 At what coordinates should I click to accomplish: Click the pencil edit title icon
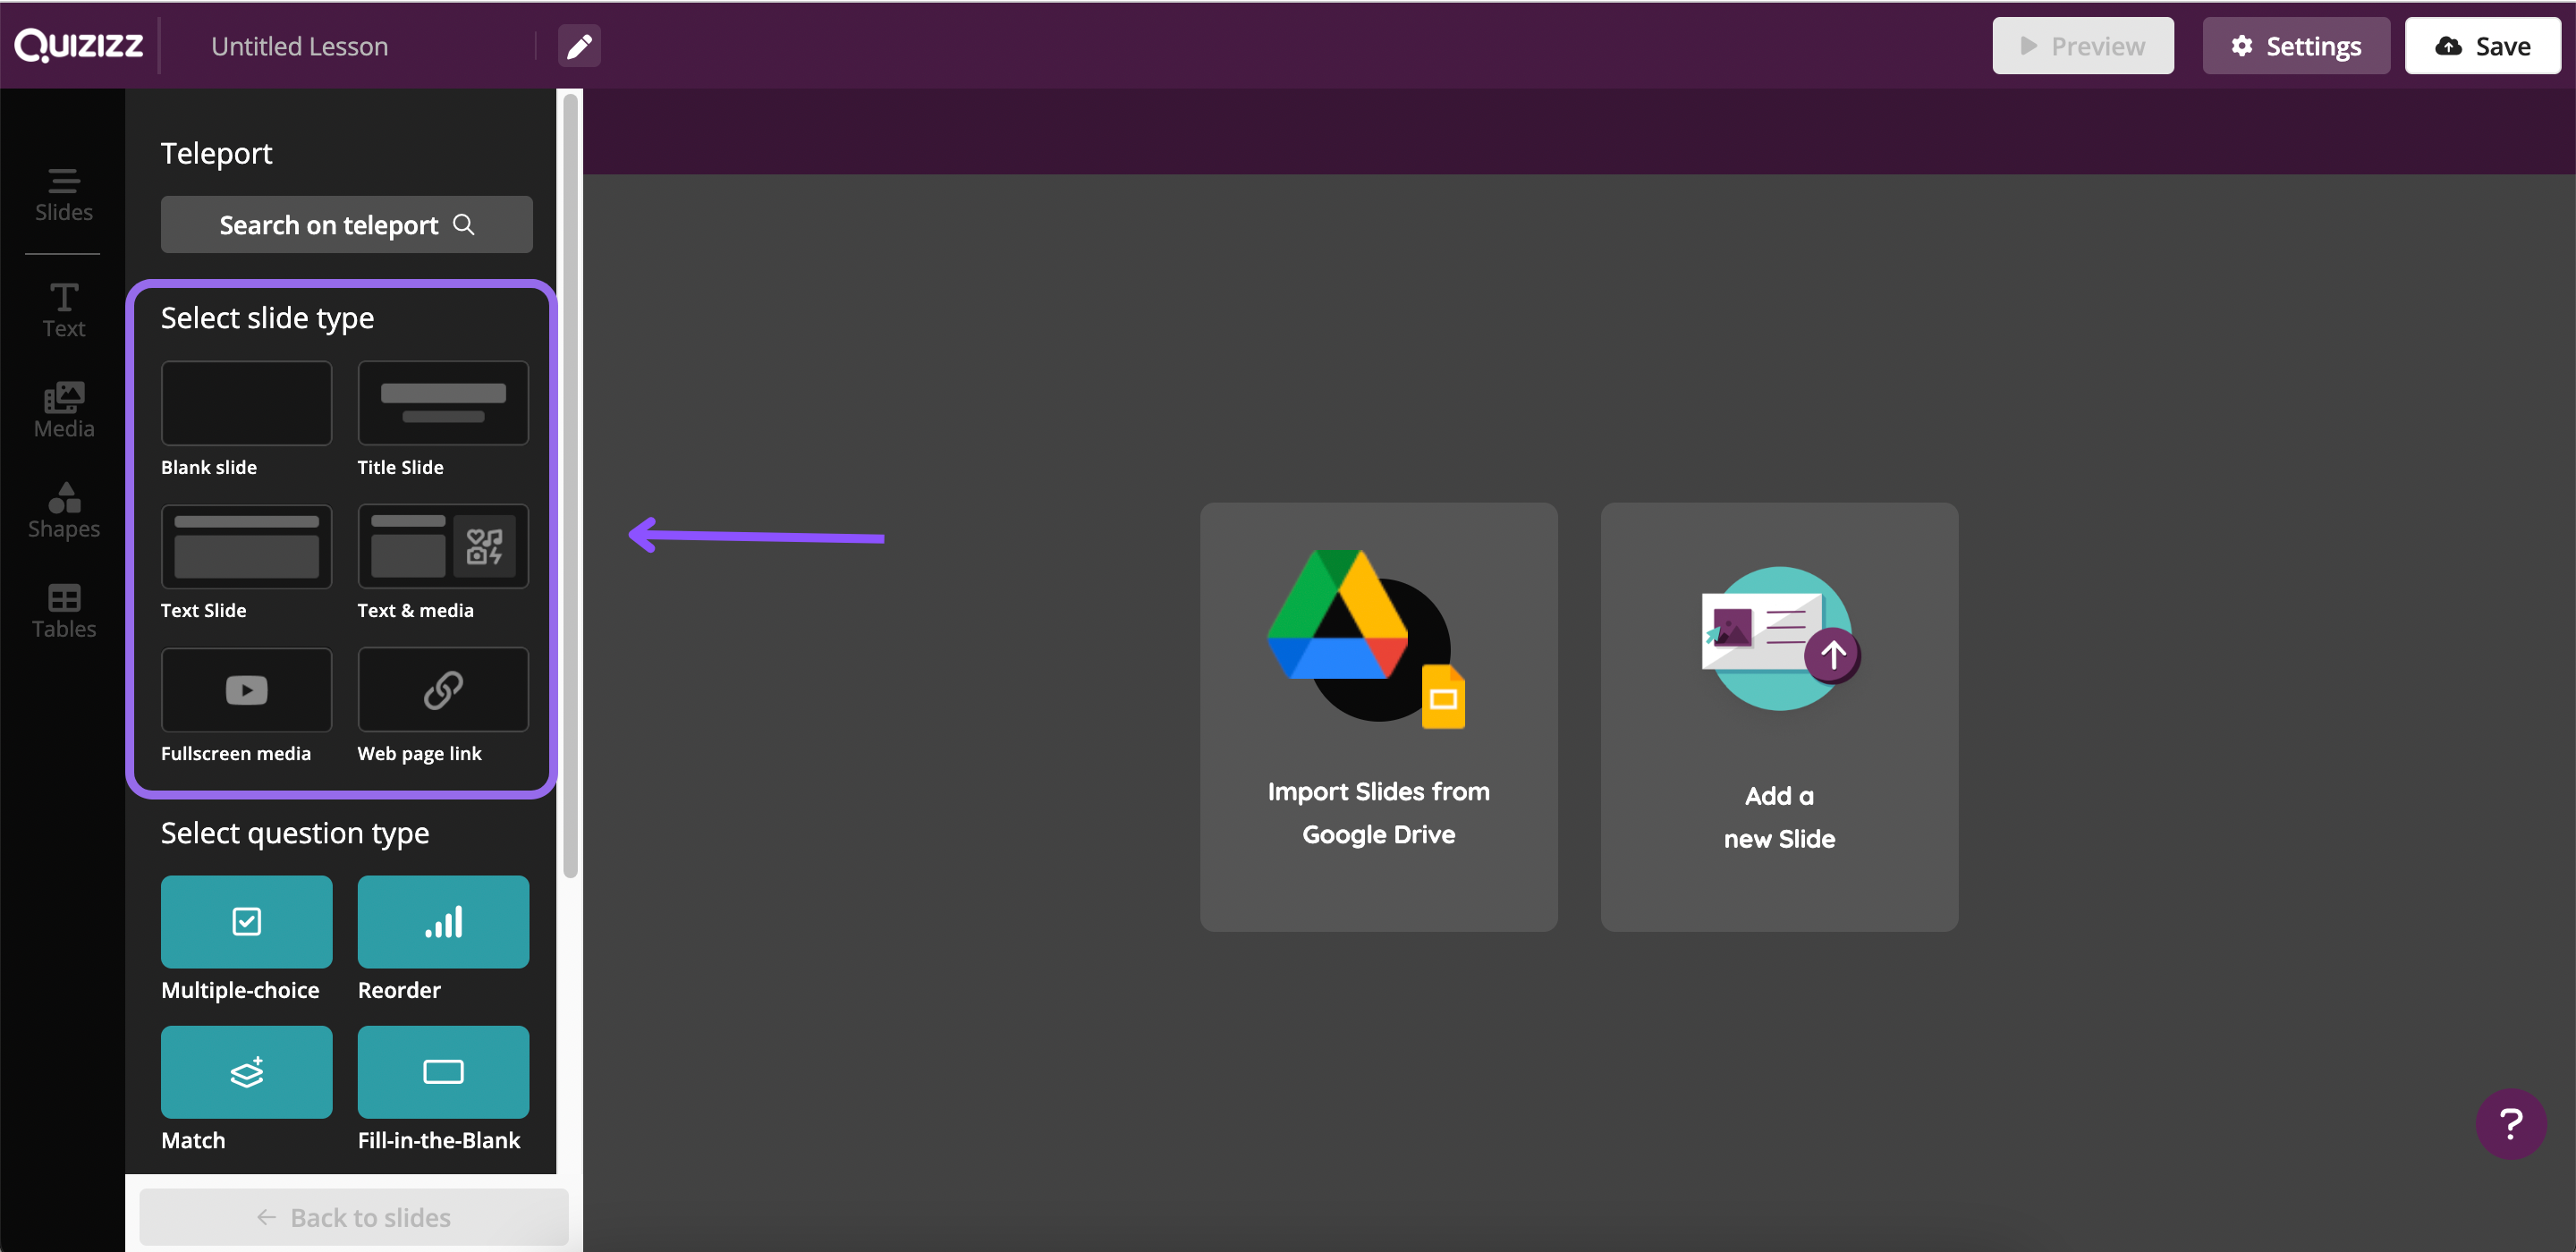(579, 46)
